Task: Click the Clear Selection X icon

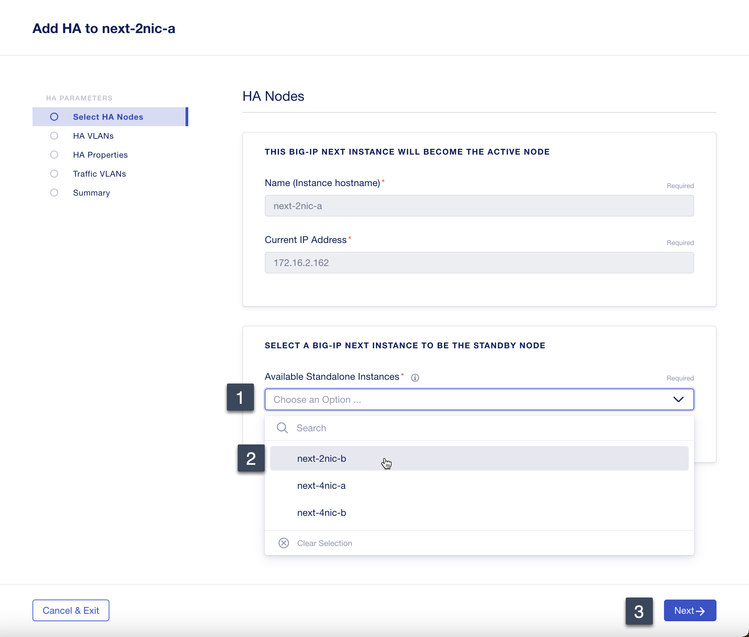Action: (284, 543)
